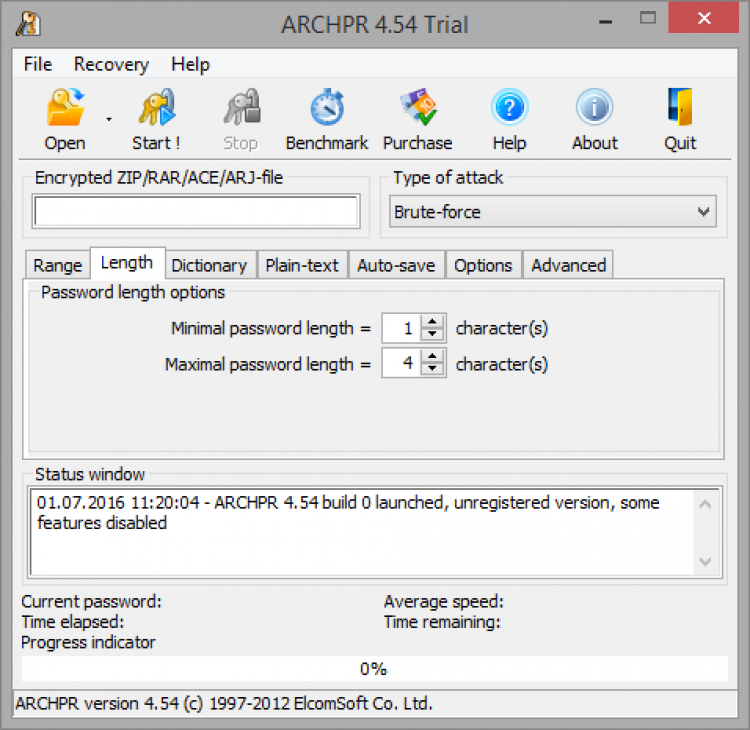This screenshot has width=750, height=730.
Task: Click the minimal password length value field
Action: pos(401,328)
